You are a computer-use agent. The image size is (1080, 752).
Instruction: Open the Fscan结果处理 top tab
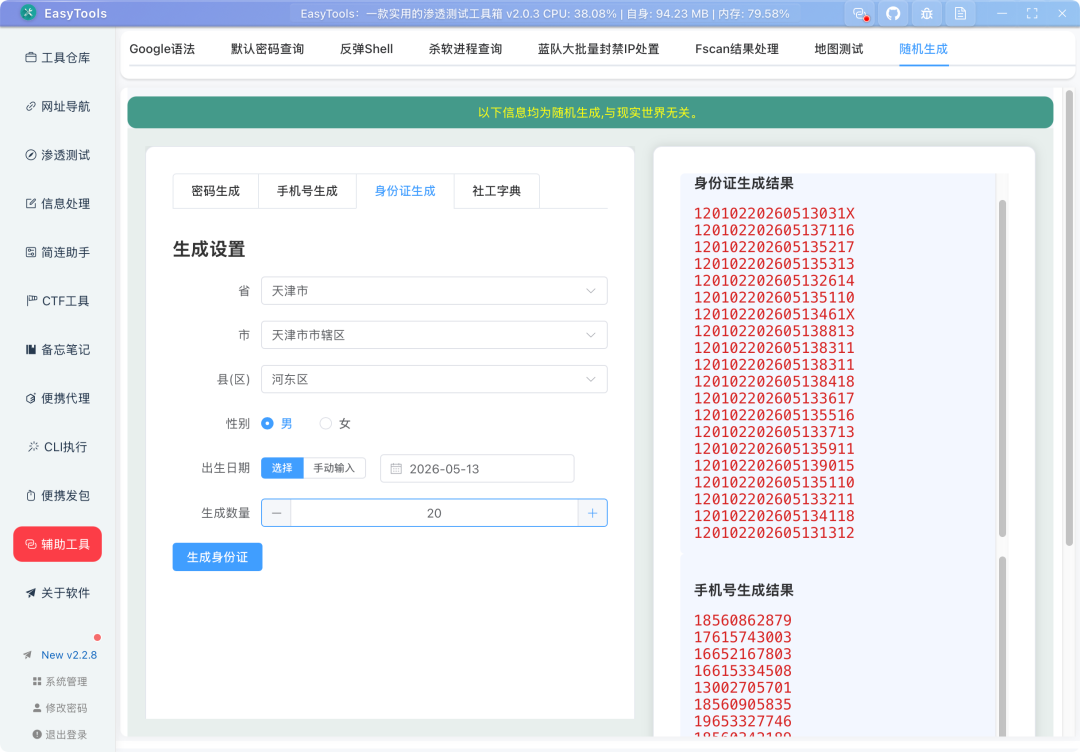737,49
